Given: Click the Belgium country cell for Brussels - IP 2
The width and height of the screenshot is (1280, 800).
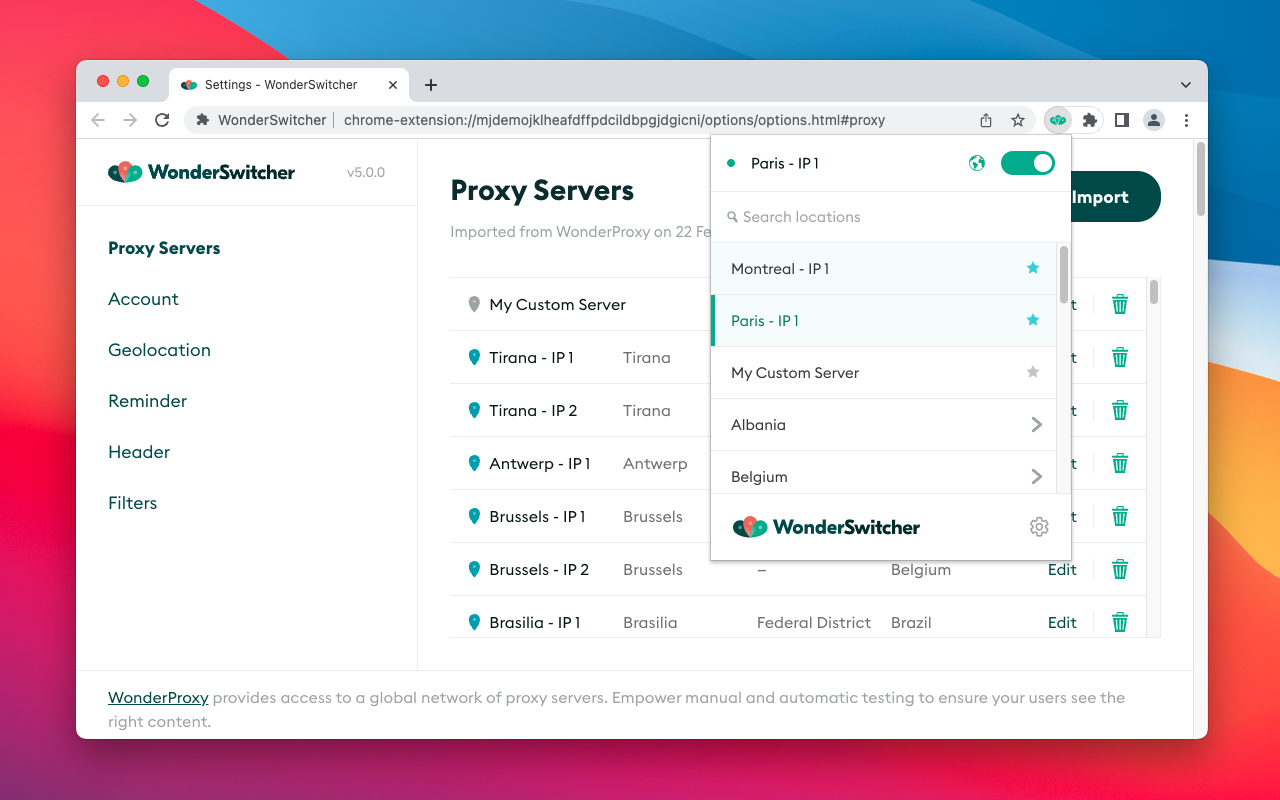Looking at the screenshot, I should (x=920, y=569).
